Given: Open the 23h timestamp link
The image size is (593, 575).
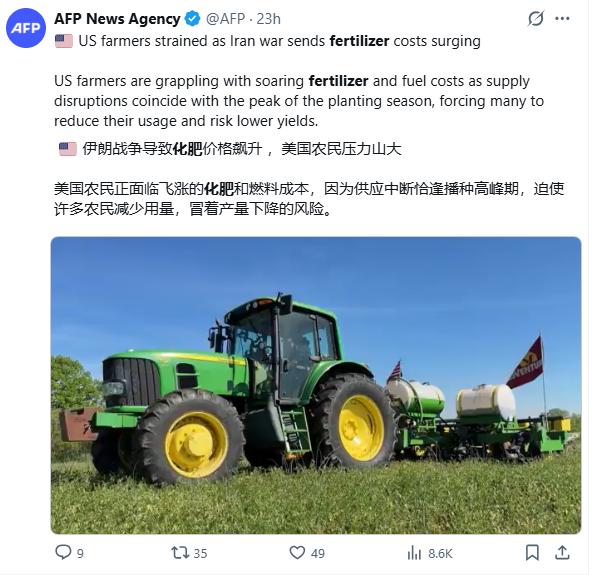Looking at the screenshot, I should coord(269,19).
